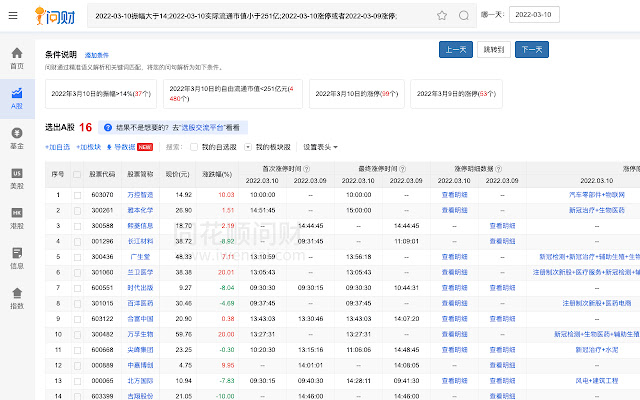Select A股 in the sidebar
The width and height of the screenshot is (640, 400).
click(x=17, y=98)
